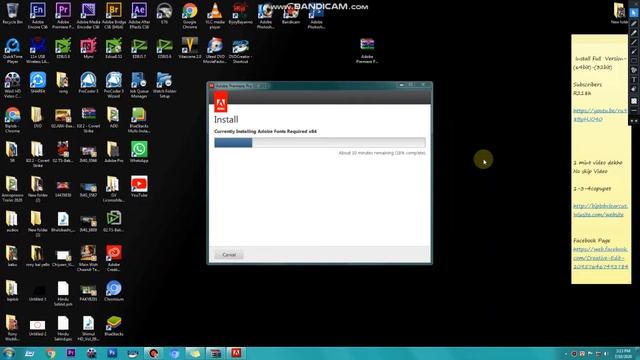This screenshot has height=360, width=640.
Task: Click the minutes remaining status text
Action: (382, 153)
